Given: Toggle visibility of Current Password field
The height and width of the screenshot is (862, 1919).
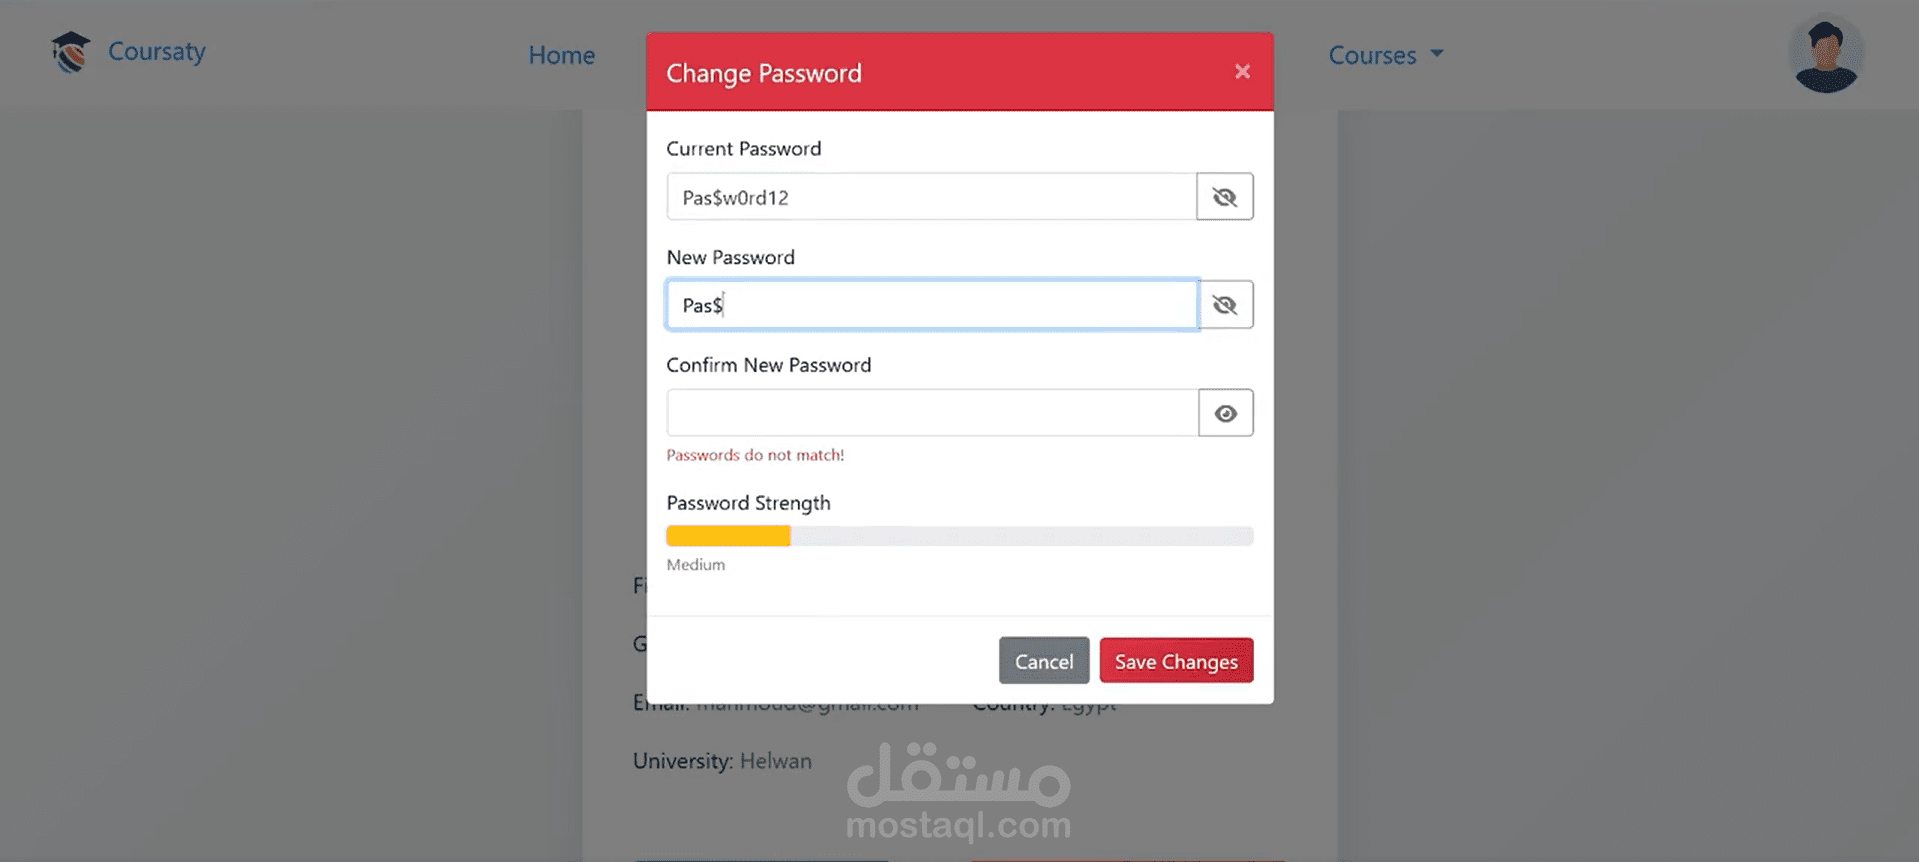Looking at the screenshot, I should [x=1225, y=197].
